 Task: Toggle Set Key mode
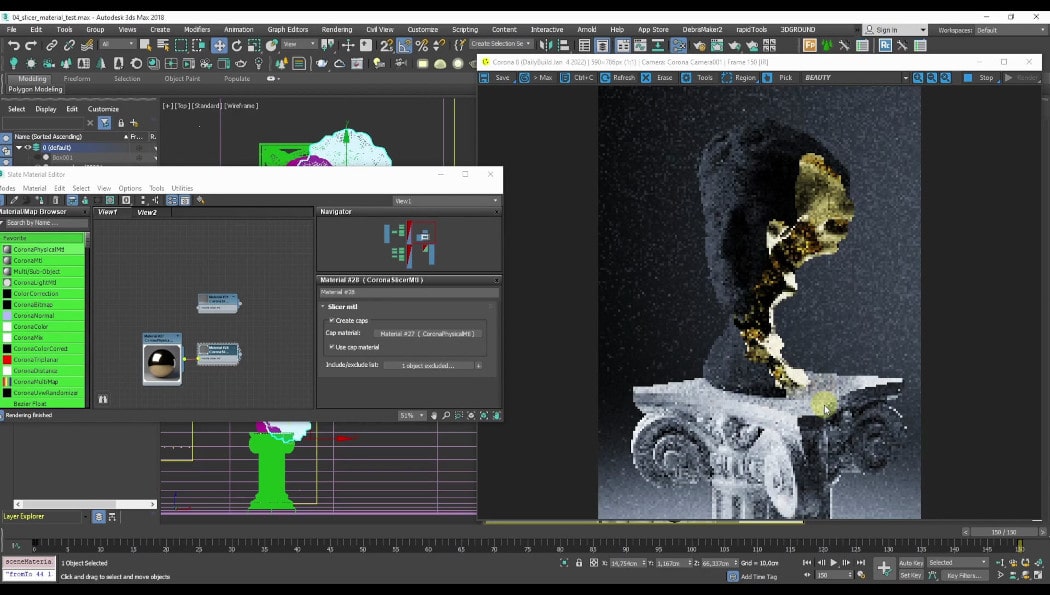pyautogui.click(x=911, y=575)
